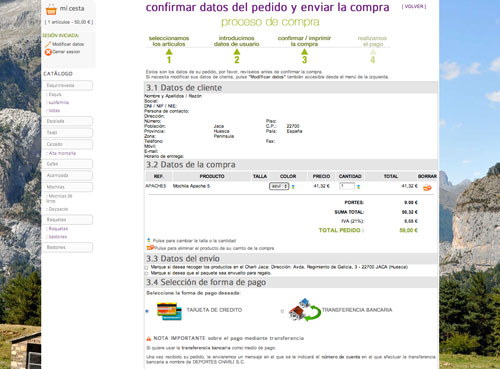Open the Mochilas catalog category

[67, 187]
